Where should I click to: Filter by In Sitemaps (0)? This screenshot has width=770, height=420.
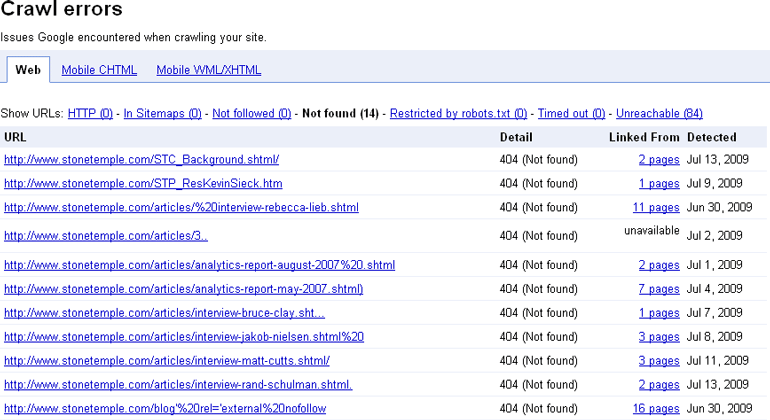coord(163,113)
